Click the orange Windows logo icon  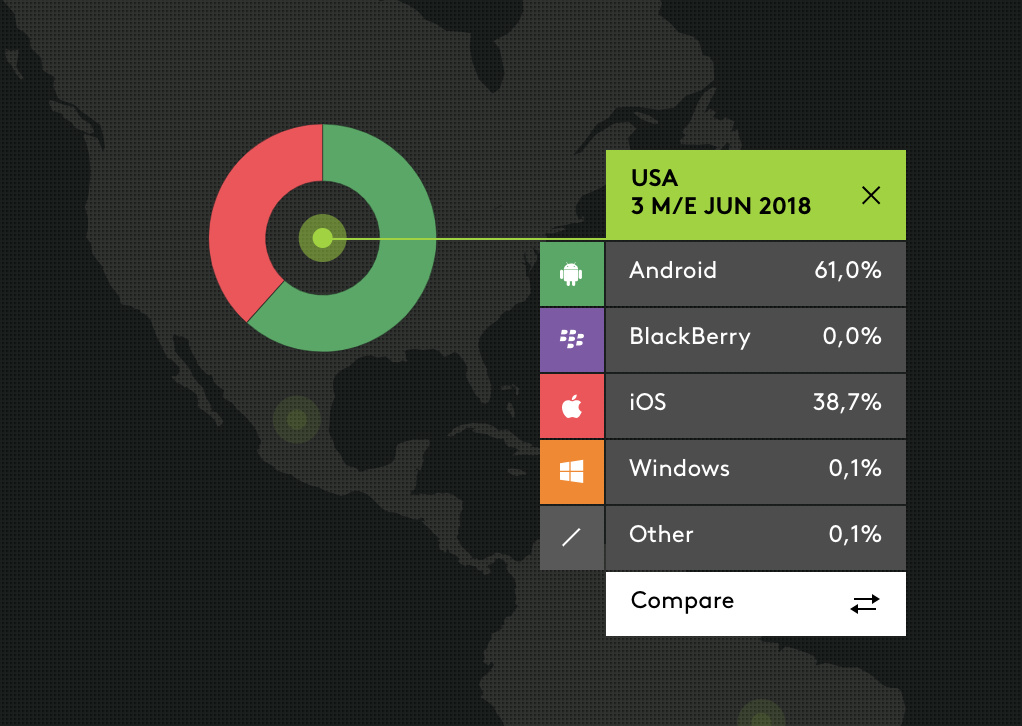572,471
